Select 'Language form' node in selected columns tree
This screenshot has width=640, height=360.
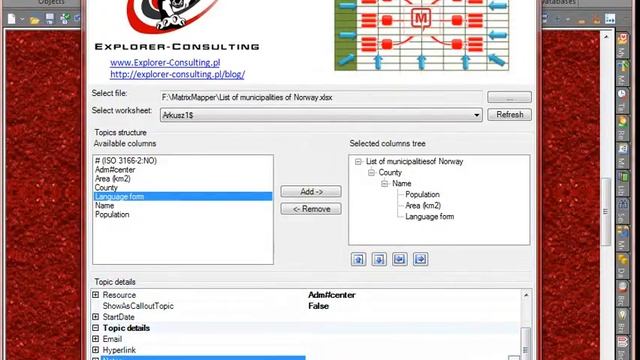tap(429, 217)
